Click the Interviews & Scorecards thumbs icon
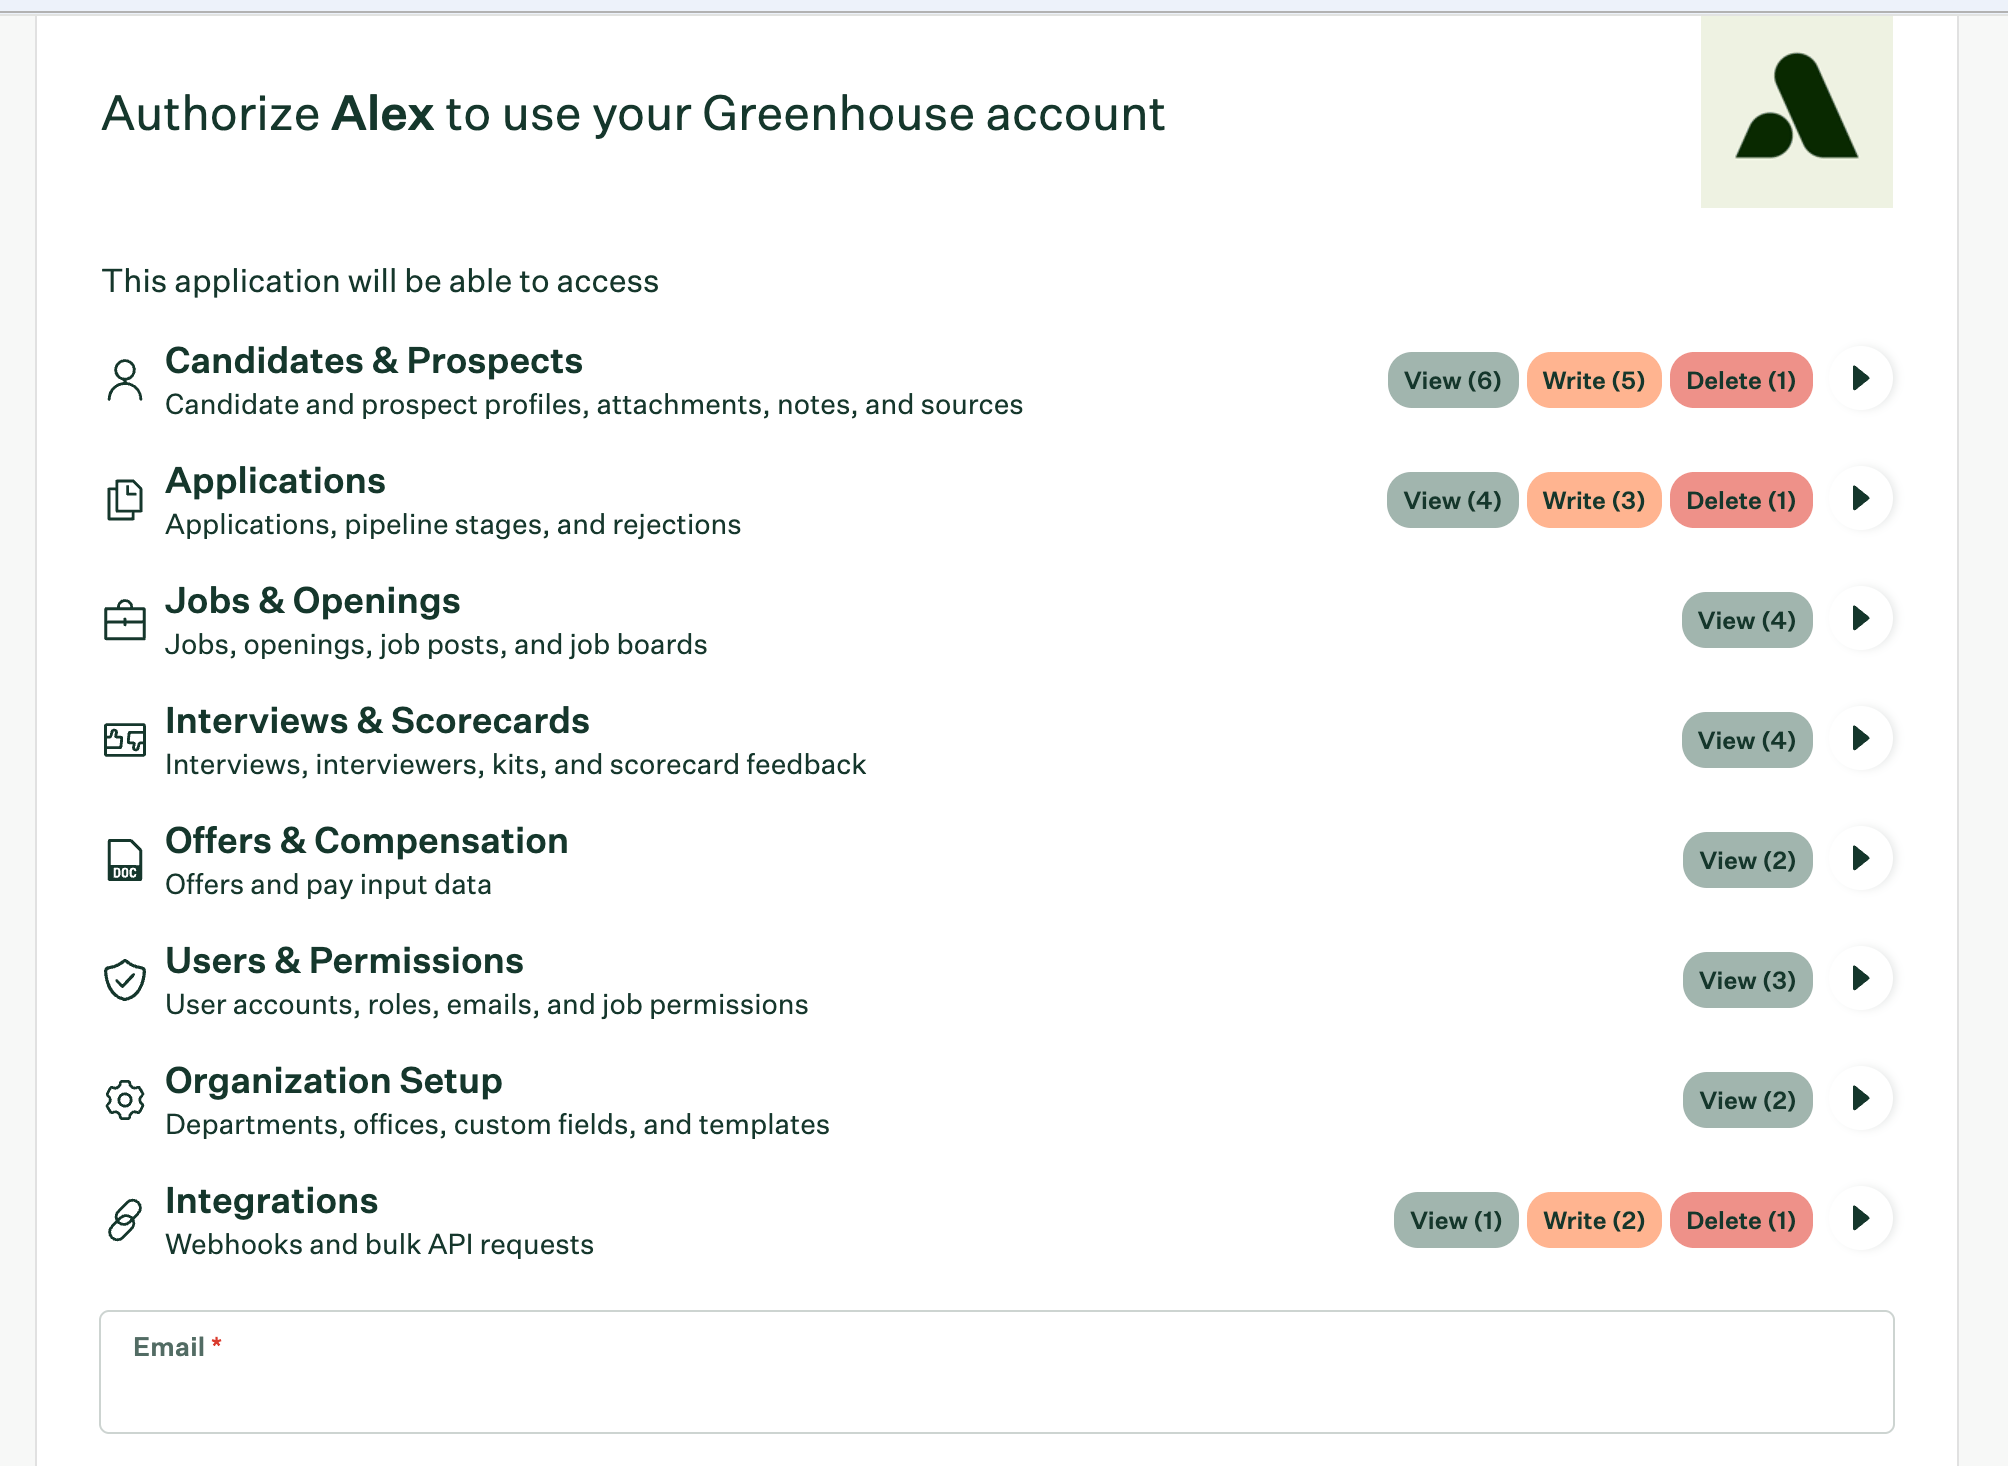The image size is (2008, 1466). 125,740
